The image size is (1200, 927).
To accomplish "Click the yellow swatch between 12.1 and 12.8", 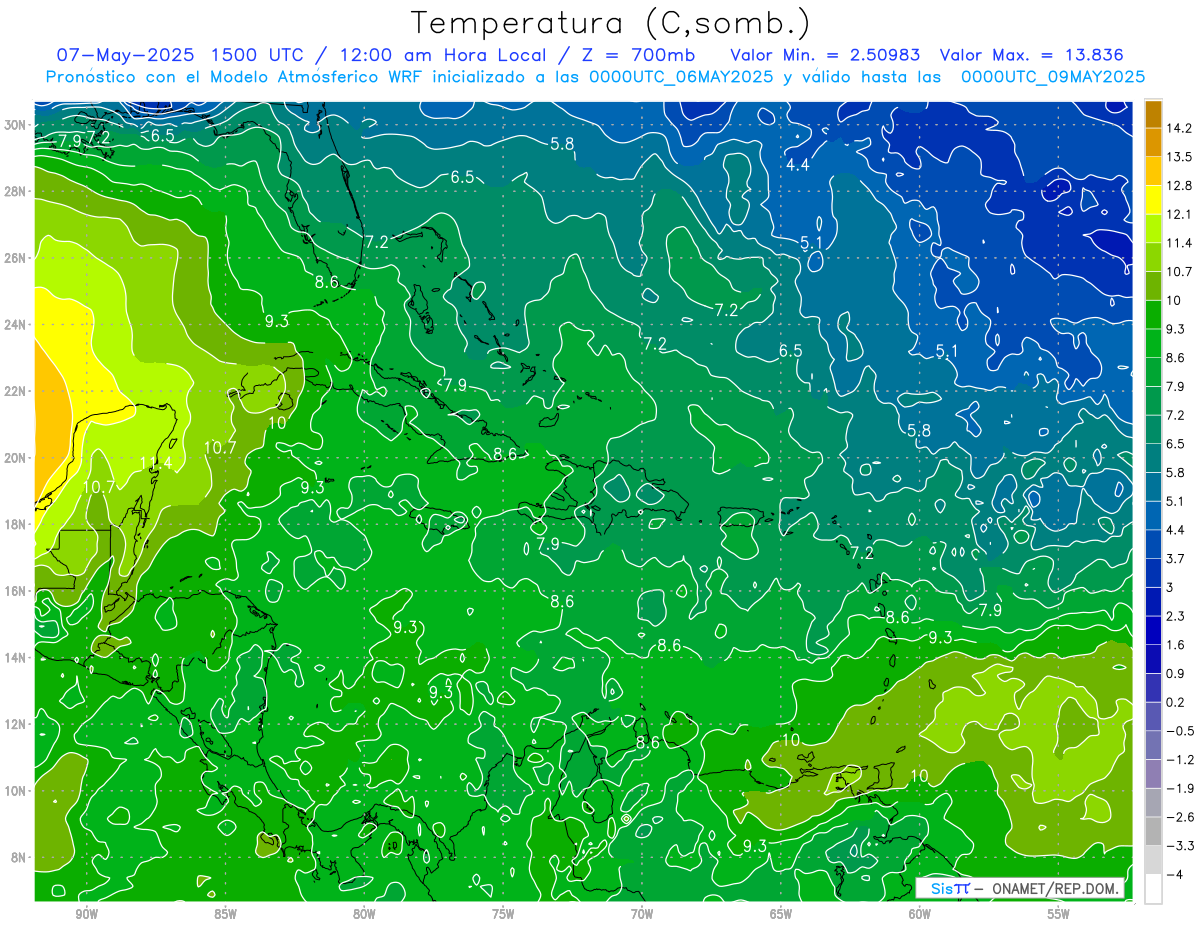I will tap(1153, 200).
